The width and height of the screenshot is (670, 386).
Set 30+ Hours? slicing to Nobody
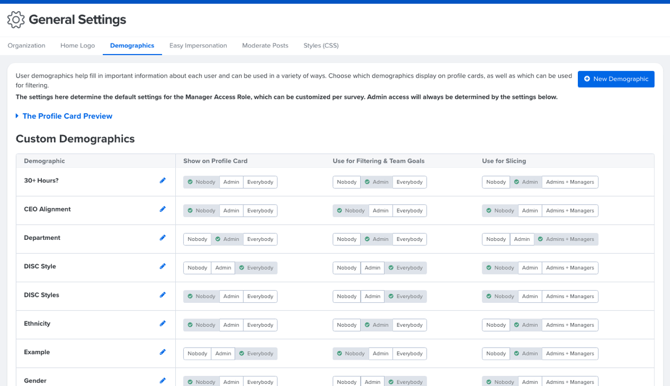tap(496, 182)
